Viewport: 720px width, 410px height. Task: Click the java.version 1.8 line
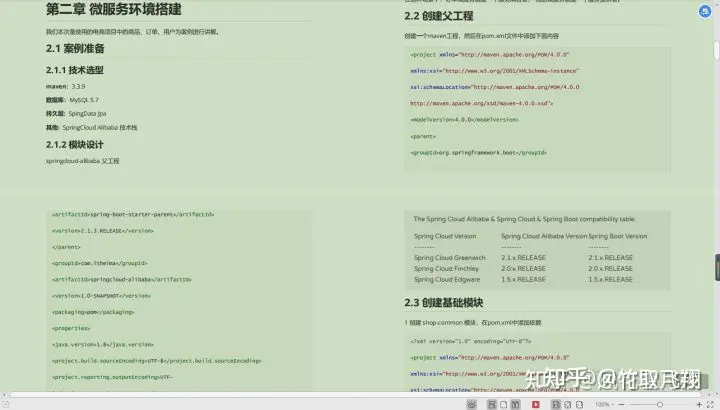(102, 344)
